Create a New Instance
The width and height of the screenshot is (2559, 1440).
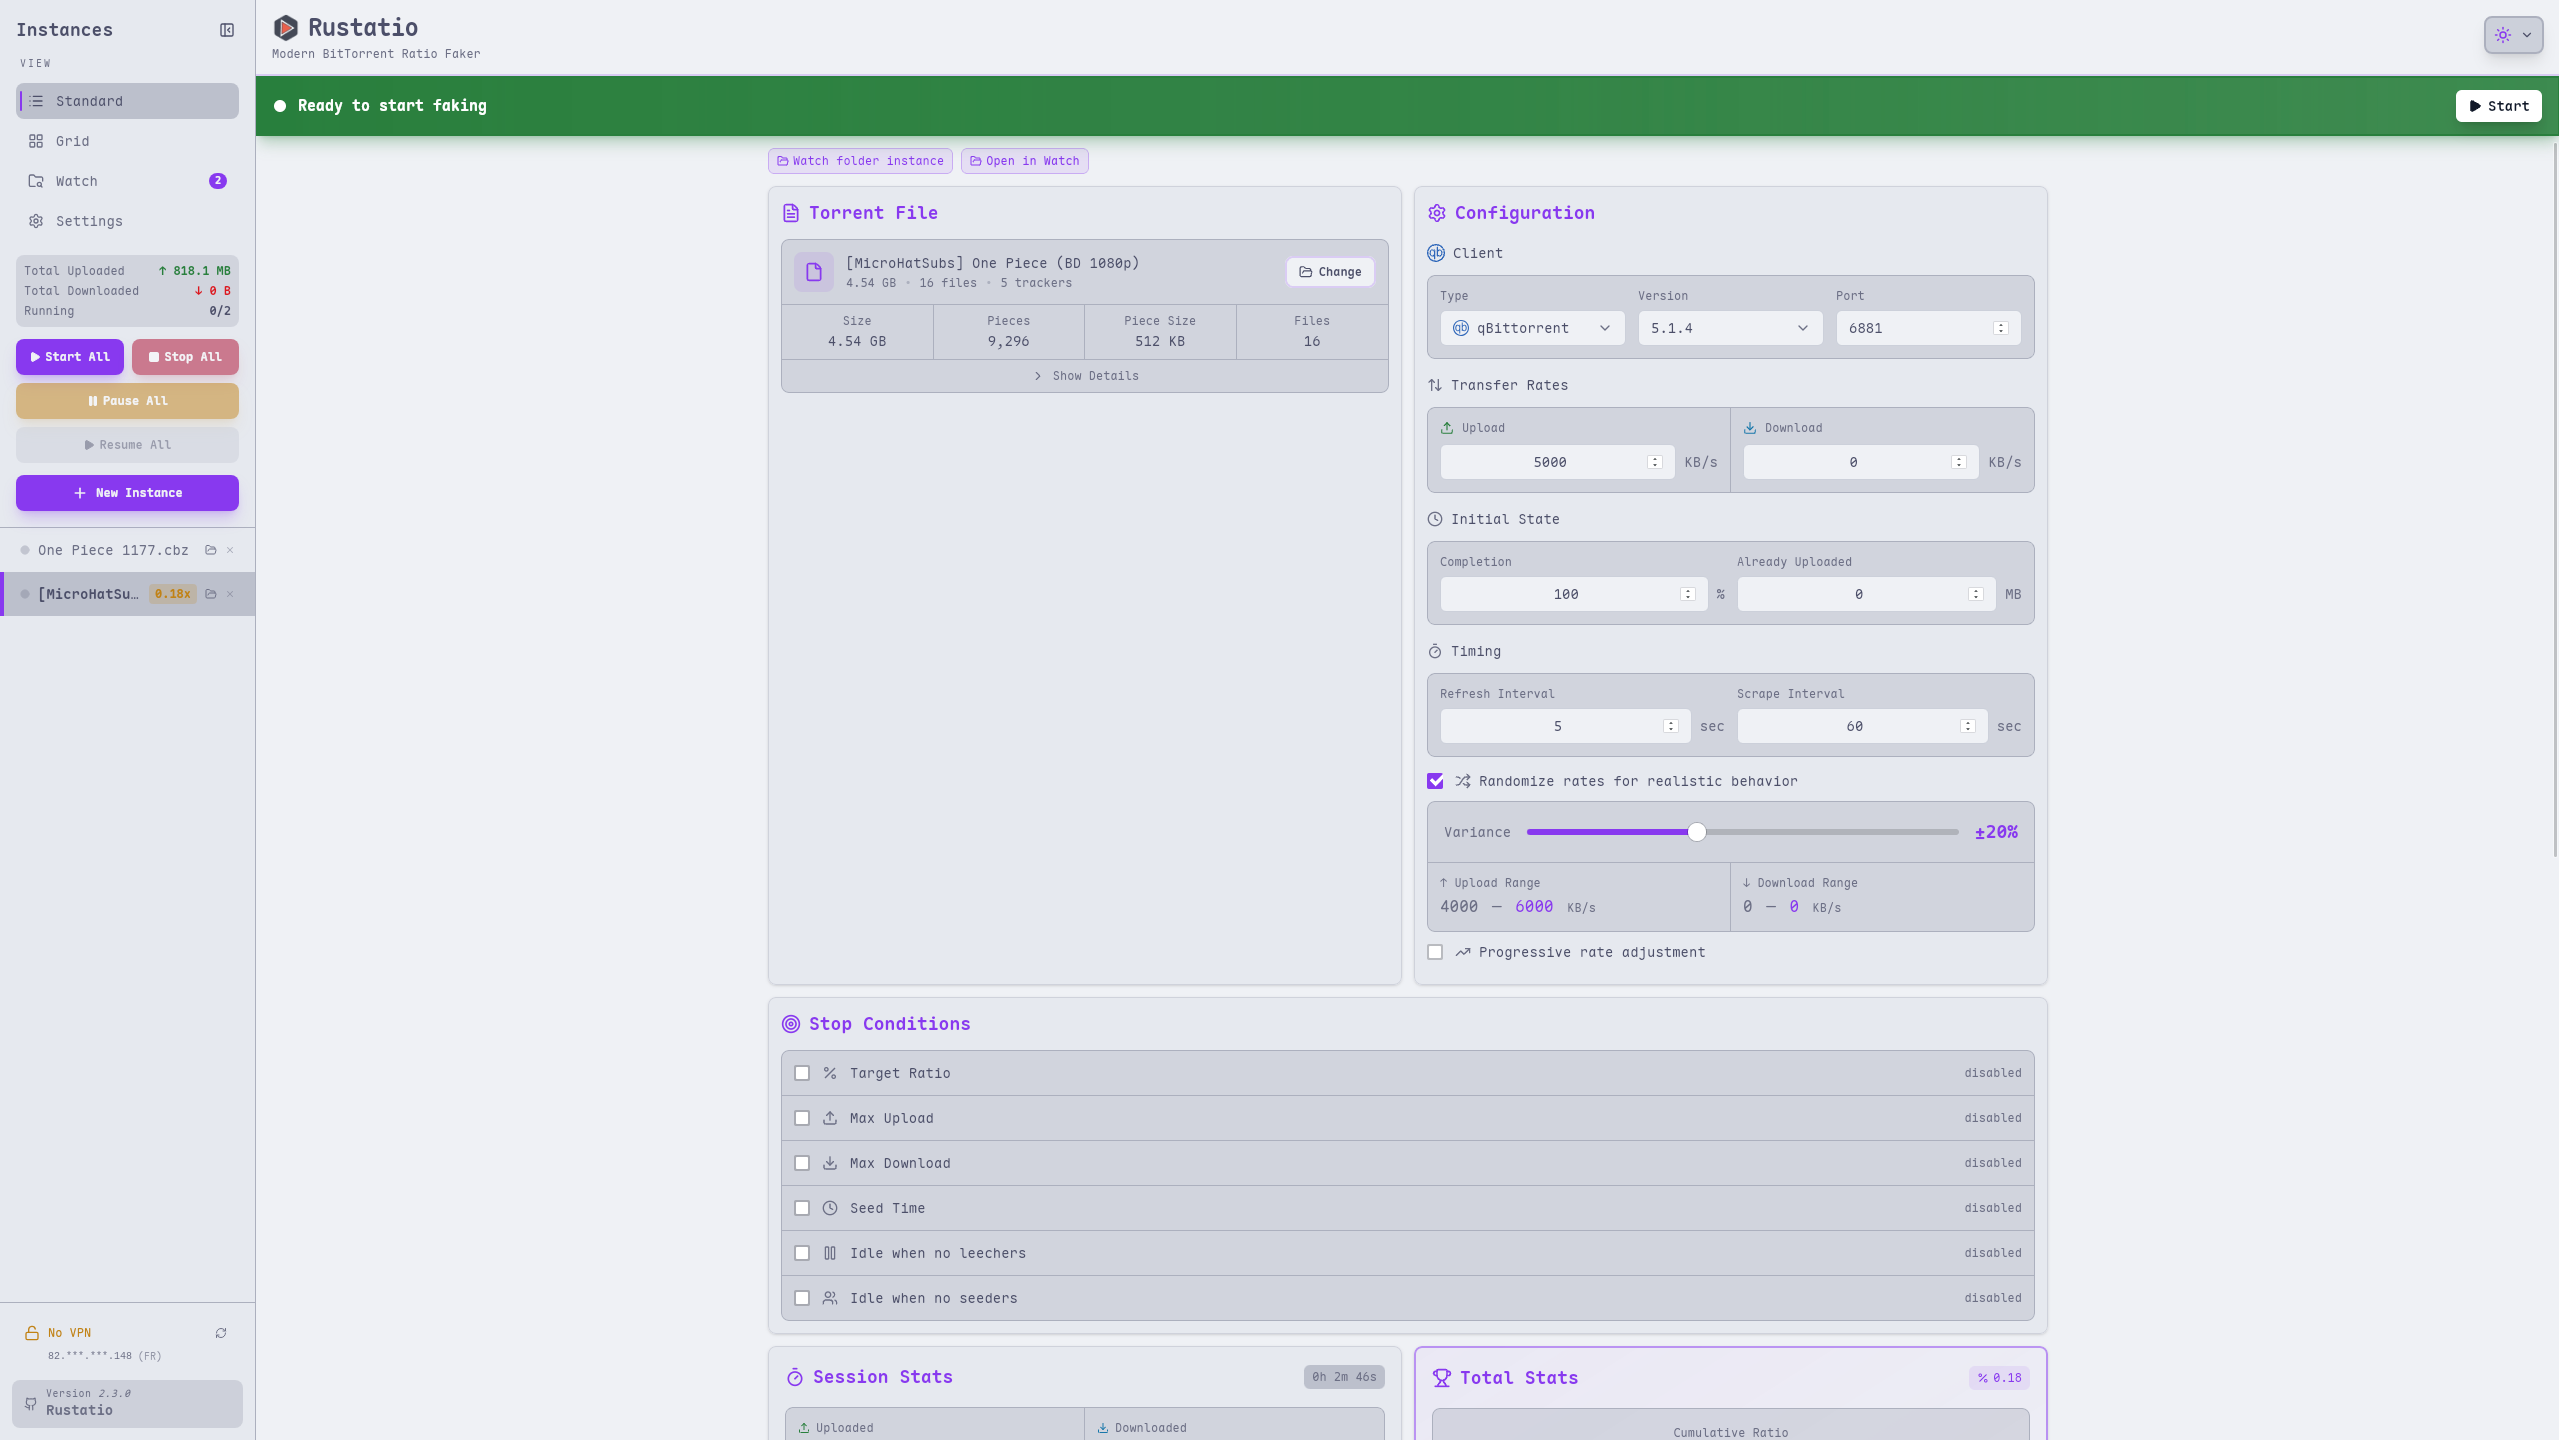(127, 492)
